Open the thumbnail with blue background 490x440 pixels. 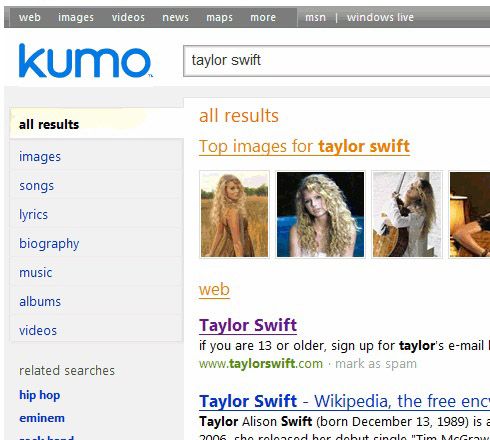point(320,214)
